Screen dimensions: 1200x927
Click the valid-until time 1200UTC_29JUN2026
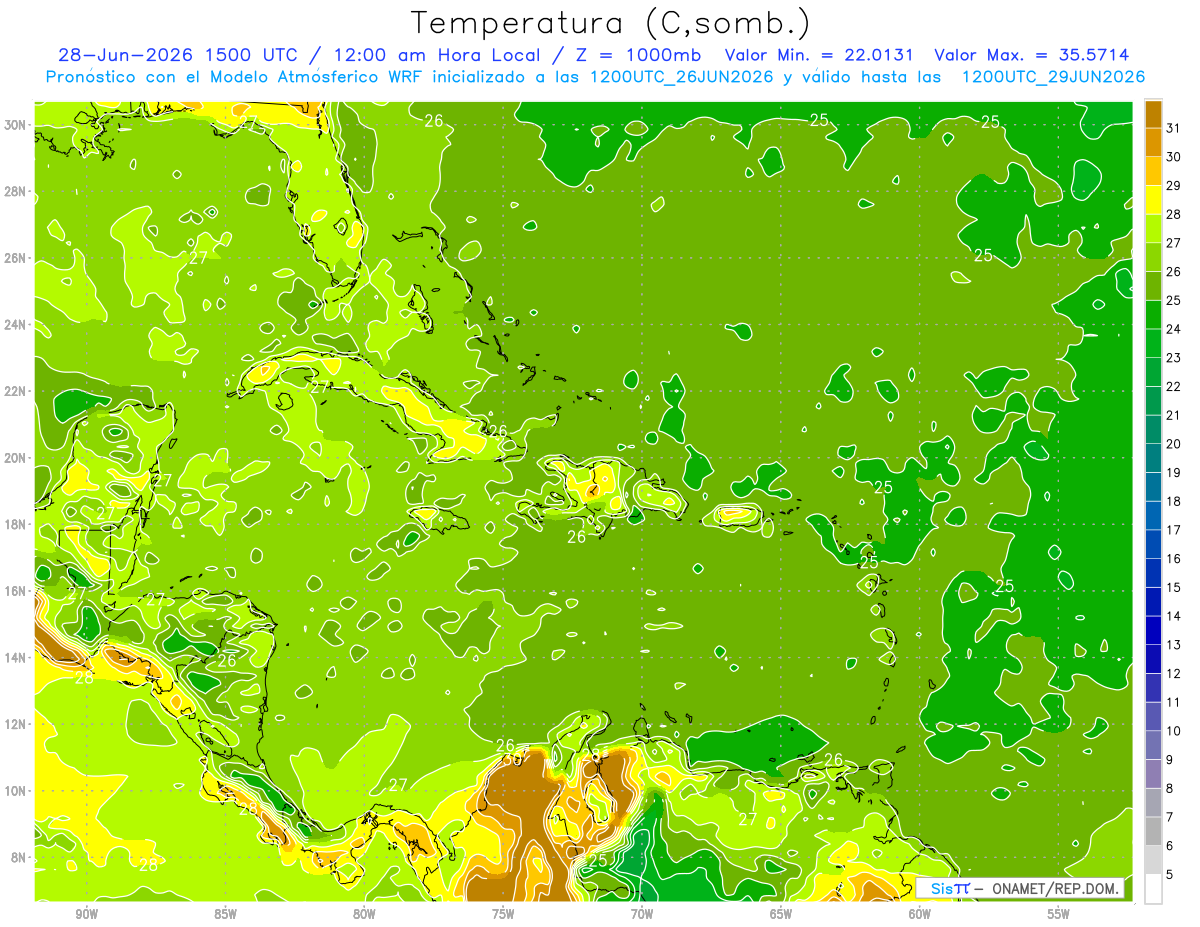pyautogui.click(x=1053, y=77)
